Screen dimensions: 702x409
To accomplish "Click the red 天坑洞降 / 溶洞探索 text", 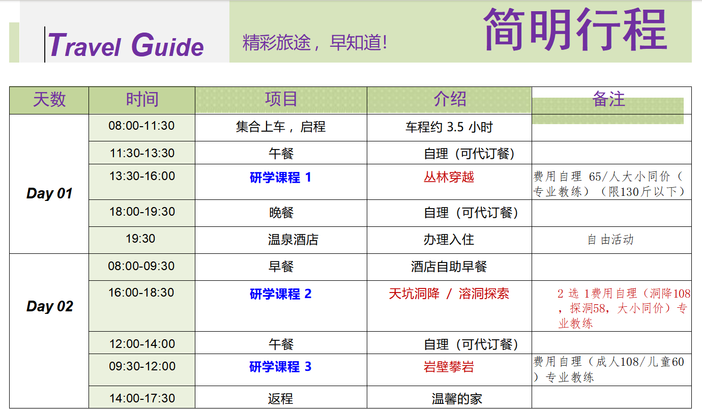I will (x=449, y=294).
